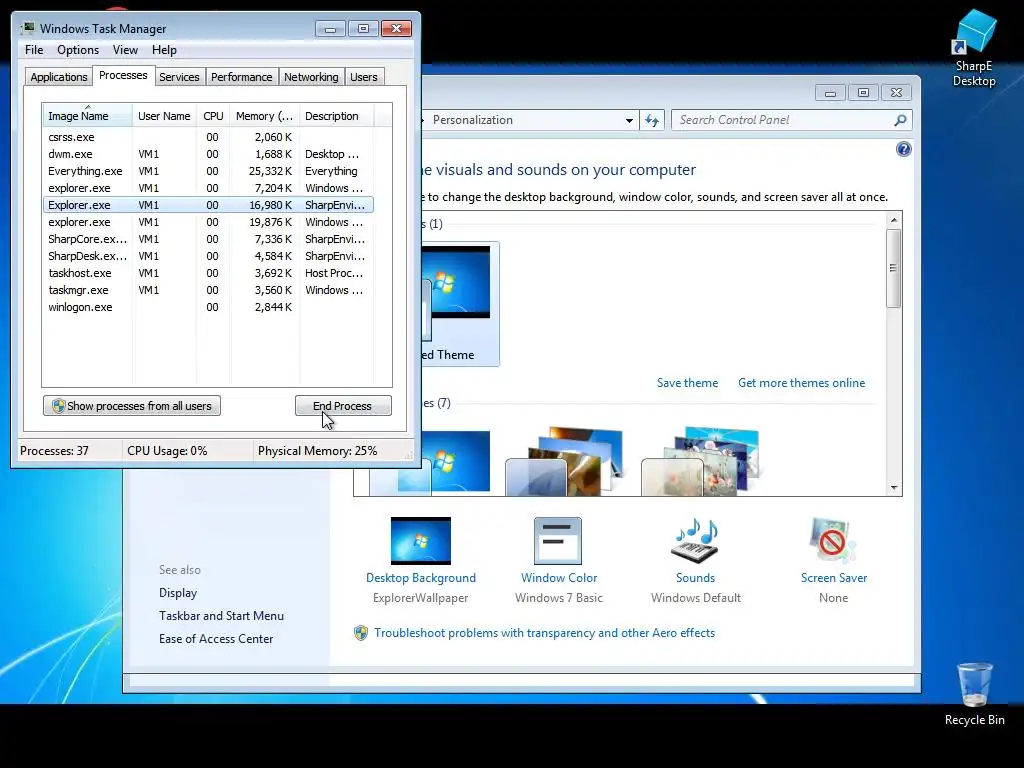1024x768 pixels.
Task: Open the Display link under See also
Action: click(x=178, y=593)
